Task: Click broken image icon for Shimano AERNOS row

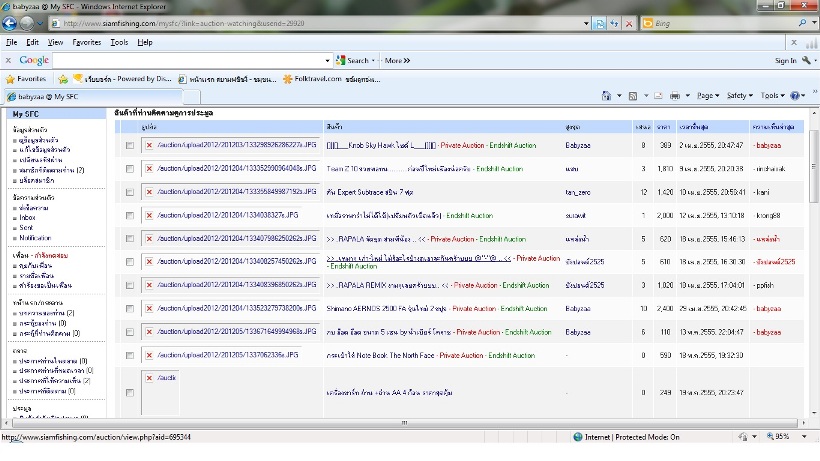Action: pyautogui.click(x=149, y=308)
